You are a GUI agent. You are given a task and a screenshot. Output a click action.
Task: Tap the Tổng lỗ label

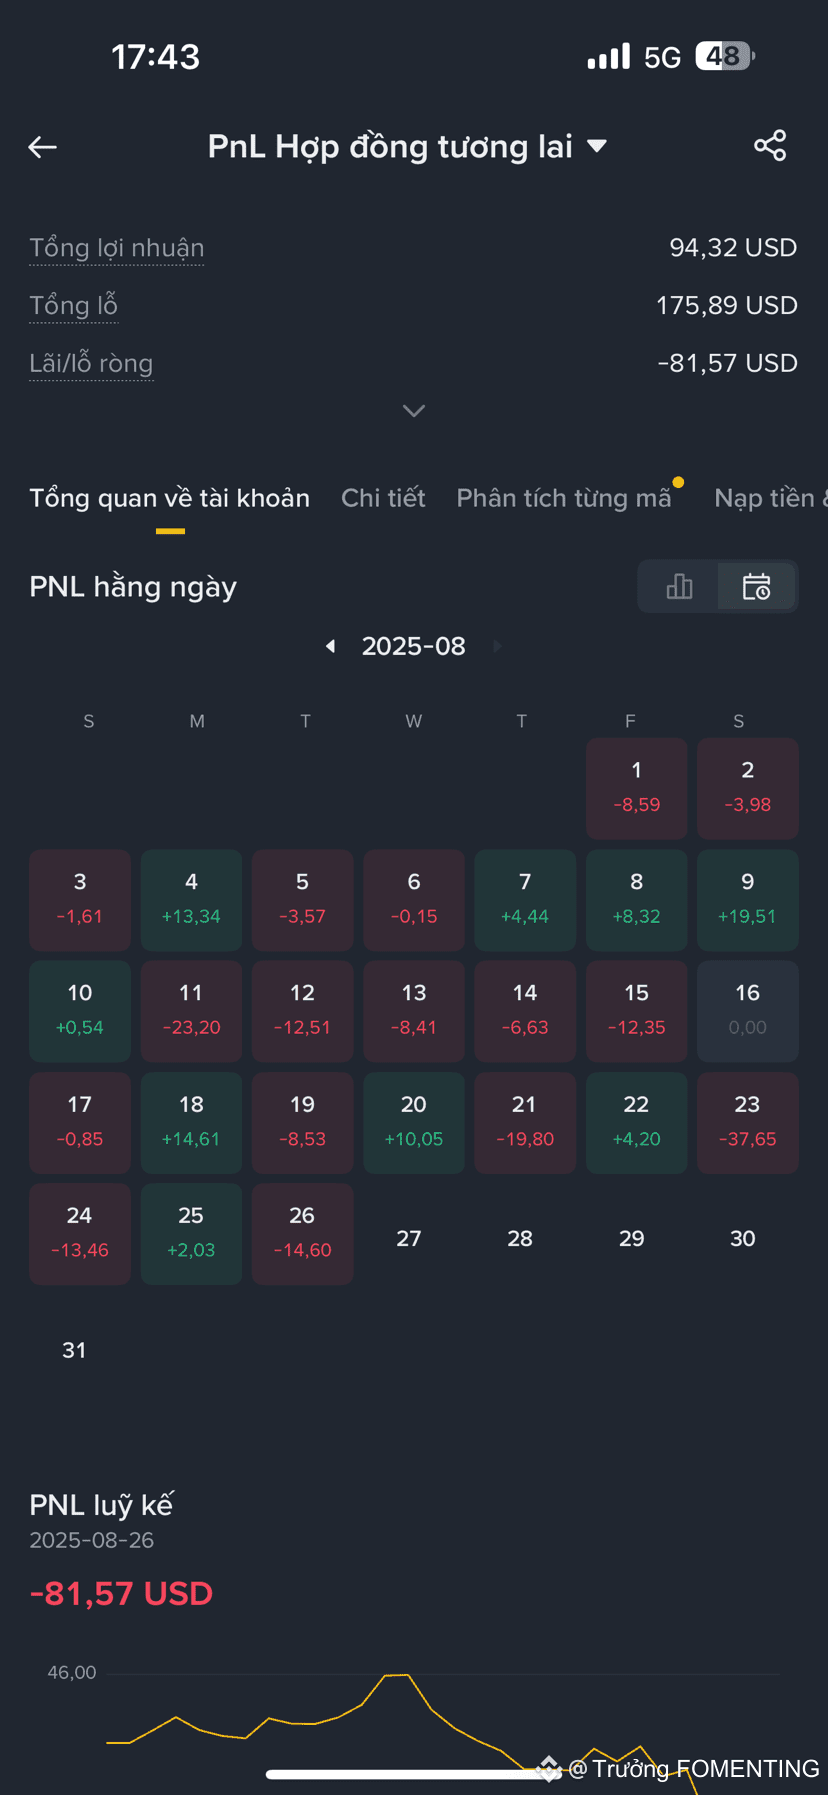click(x=73, y=306)
